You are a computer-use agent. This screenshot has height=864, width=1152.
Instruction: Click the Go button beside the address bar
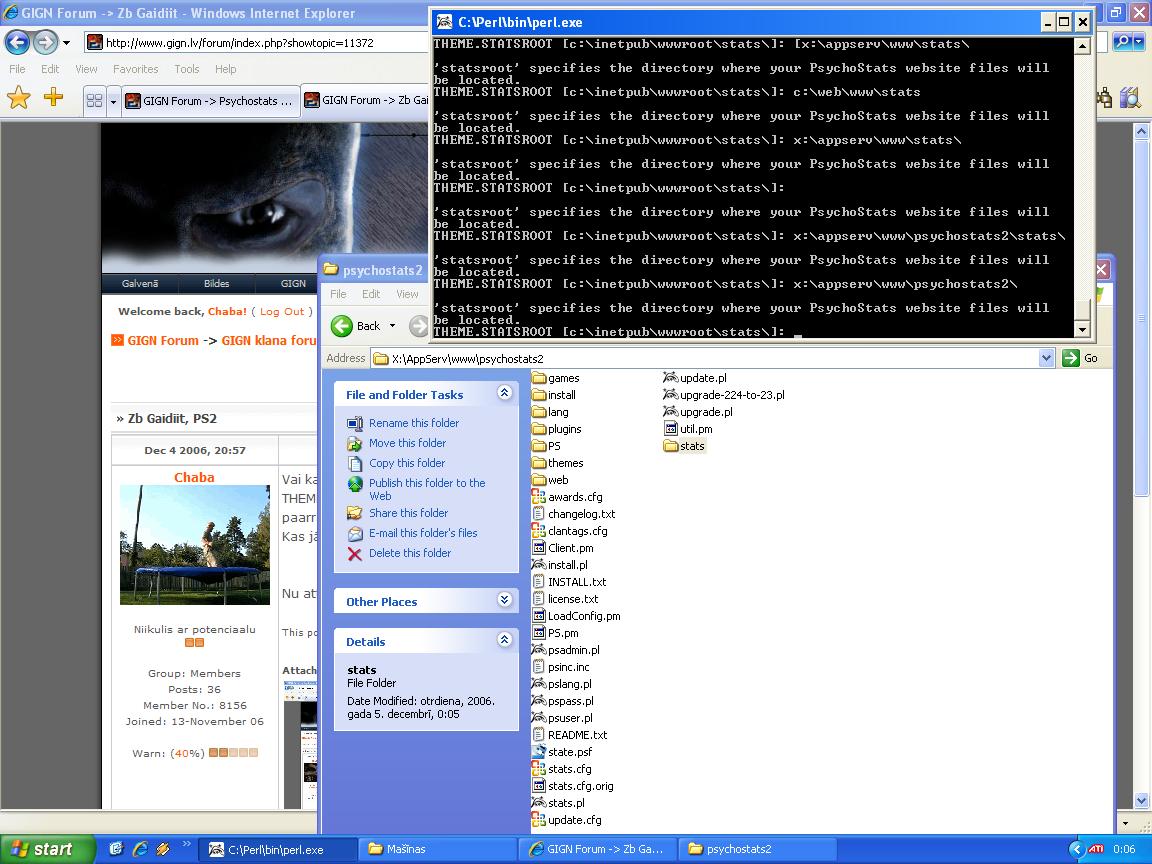pyautogui.click(x=1081, y=358)
